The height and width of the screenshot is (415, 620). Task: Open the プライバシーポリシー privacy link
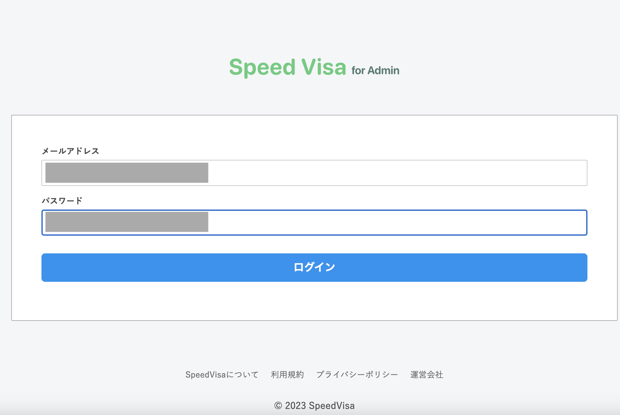(357, 375)
